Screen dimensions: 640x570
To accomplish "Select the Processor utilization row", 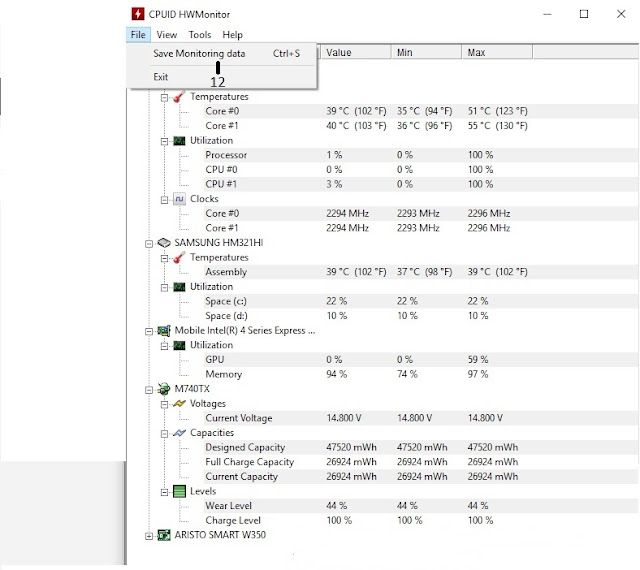I will [420, 155].
